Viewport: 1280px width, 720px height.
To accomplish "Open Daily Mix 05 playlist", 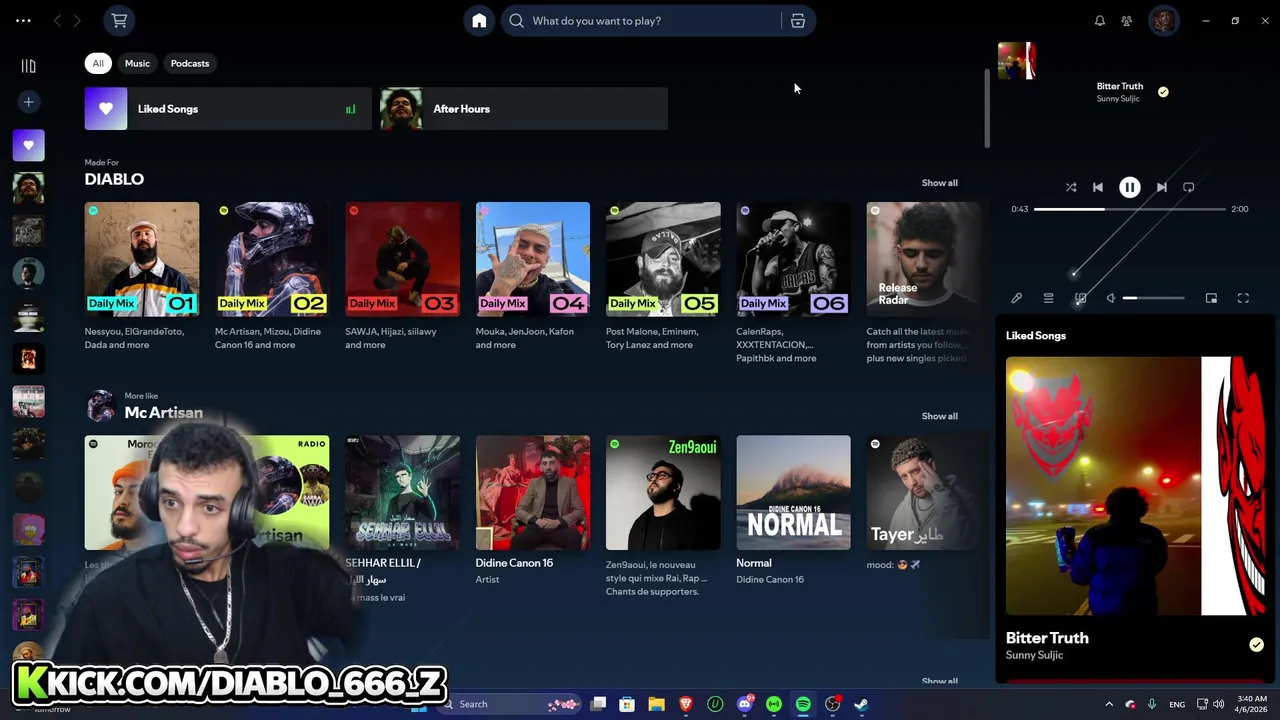I will click(663, 278).
